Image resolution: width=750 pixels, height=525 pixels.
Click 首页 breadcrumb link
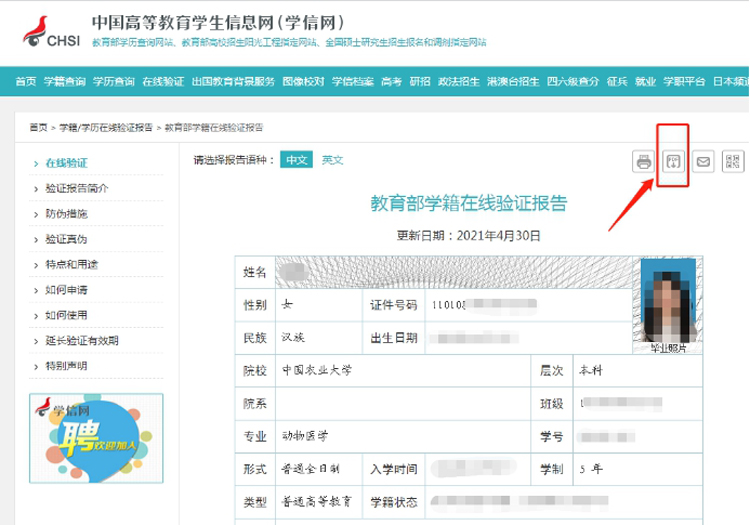tap(38, 127)
